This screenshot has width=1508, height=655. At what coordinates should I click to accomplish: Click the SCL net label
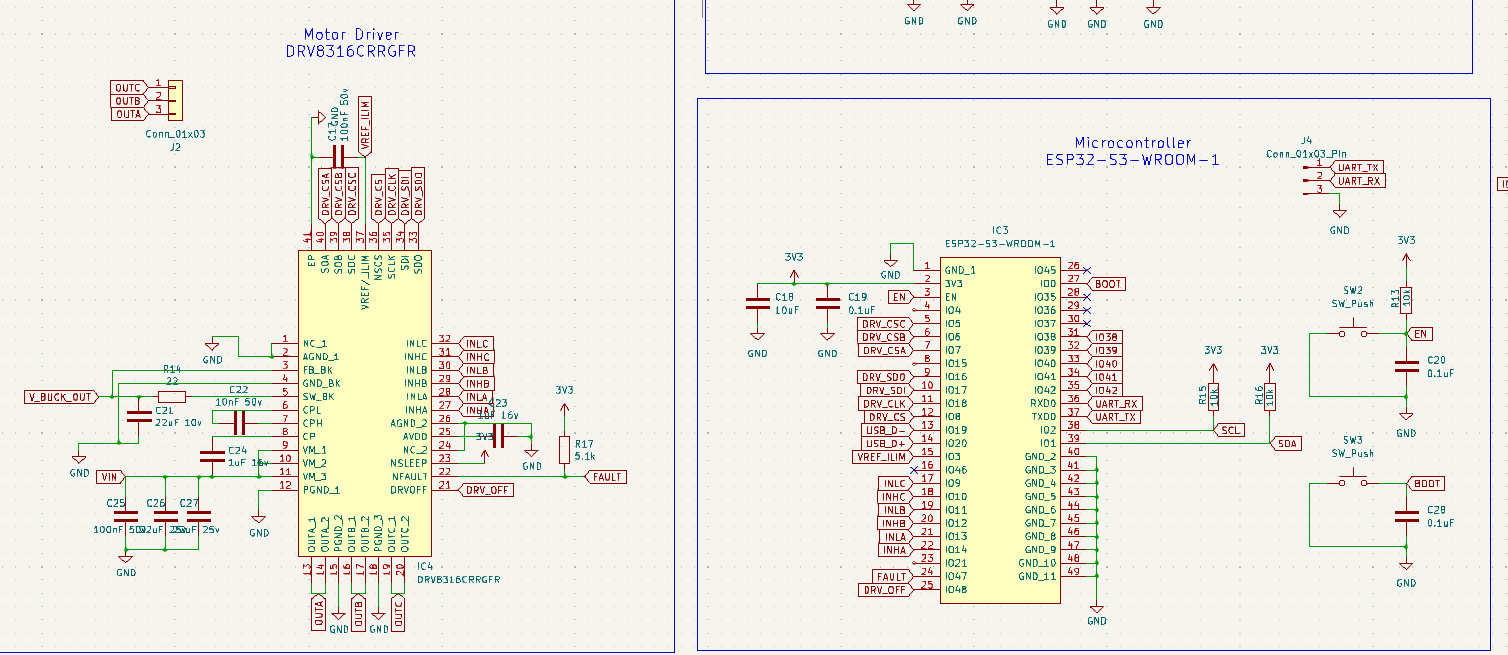[x=1230, y=430]
